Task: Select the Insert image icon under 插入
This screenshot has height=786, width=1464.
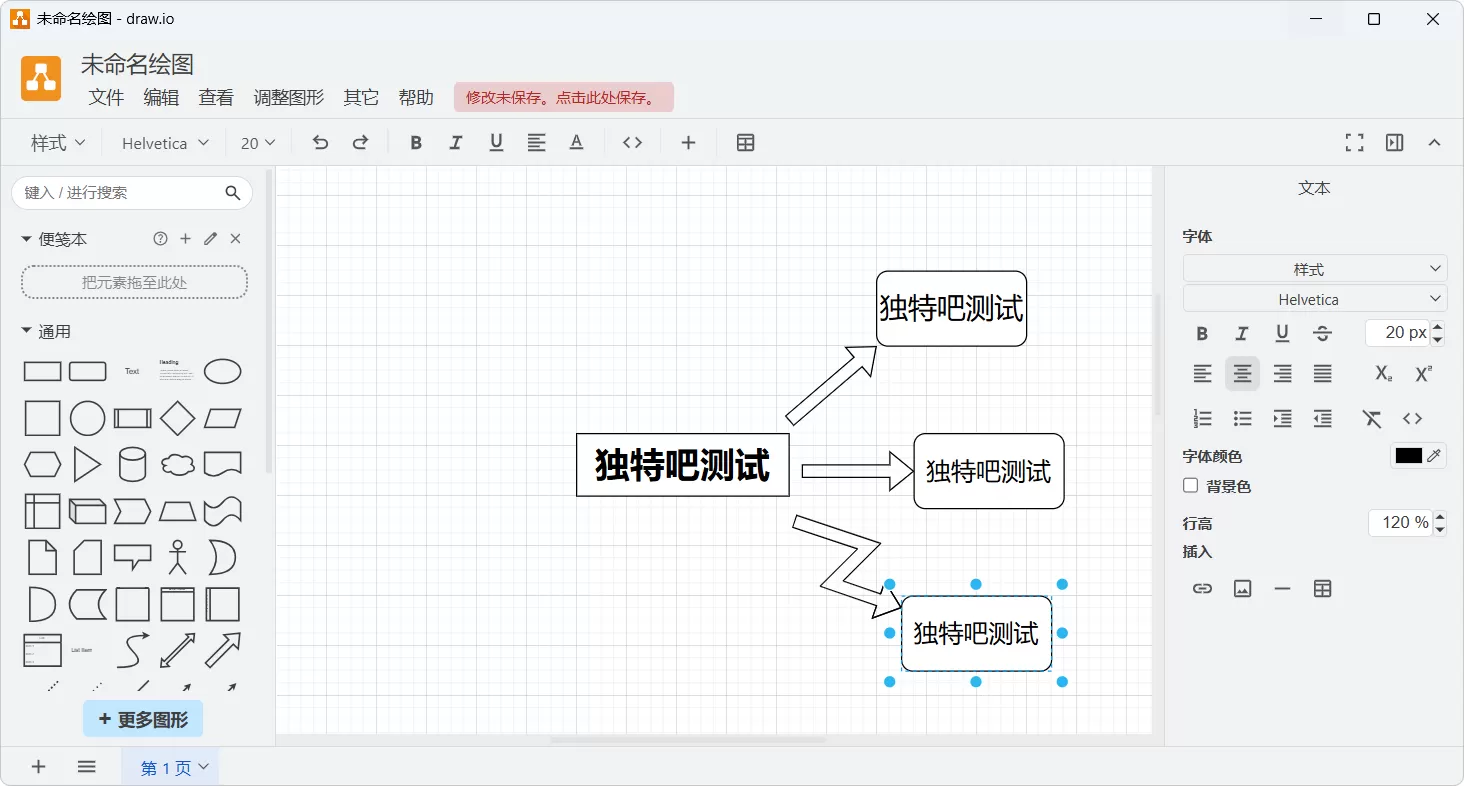Action: click(x=1242, y=588)
